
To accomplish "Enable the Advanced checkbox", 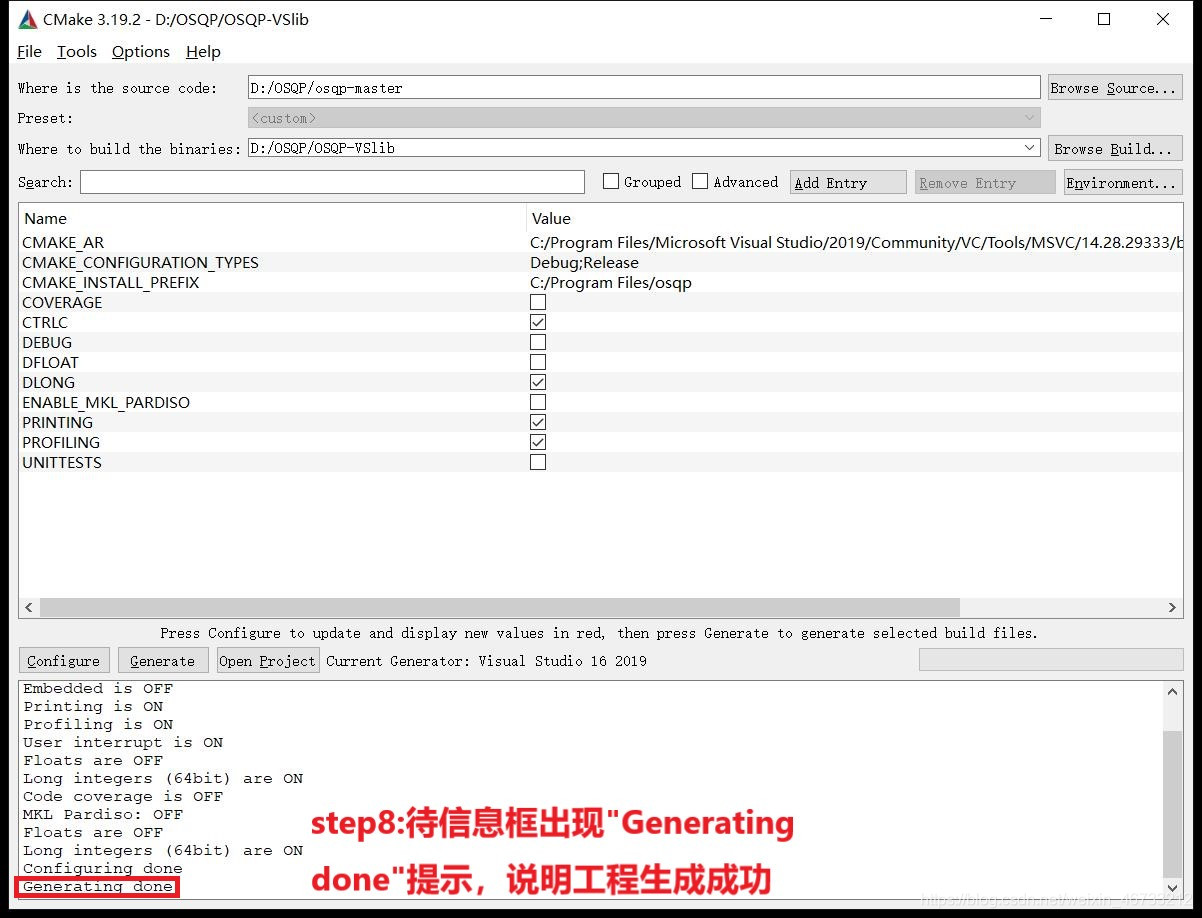I will [700, 181].
